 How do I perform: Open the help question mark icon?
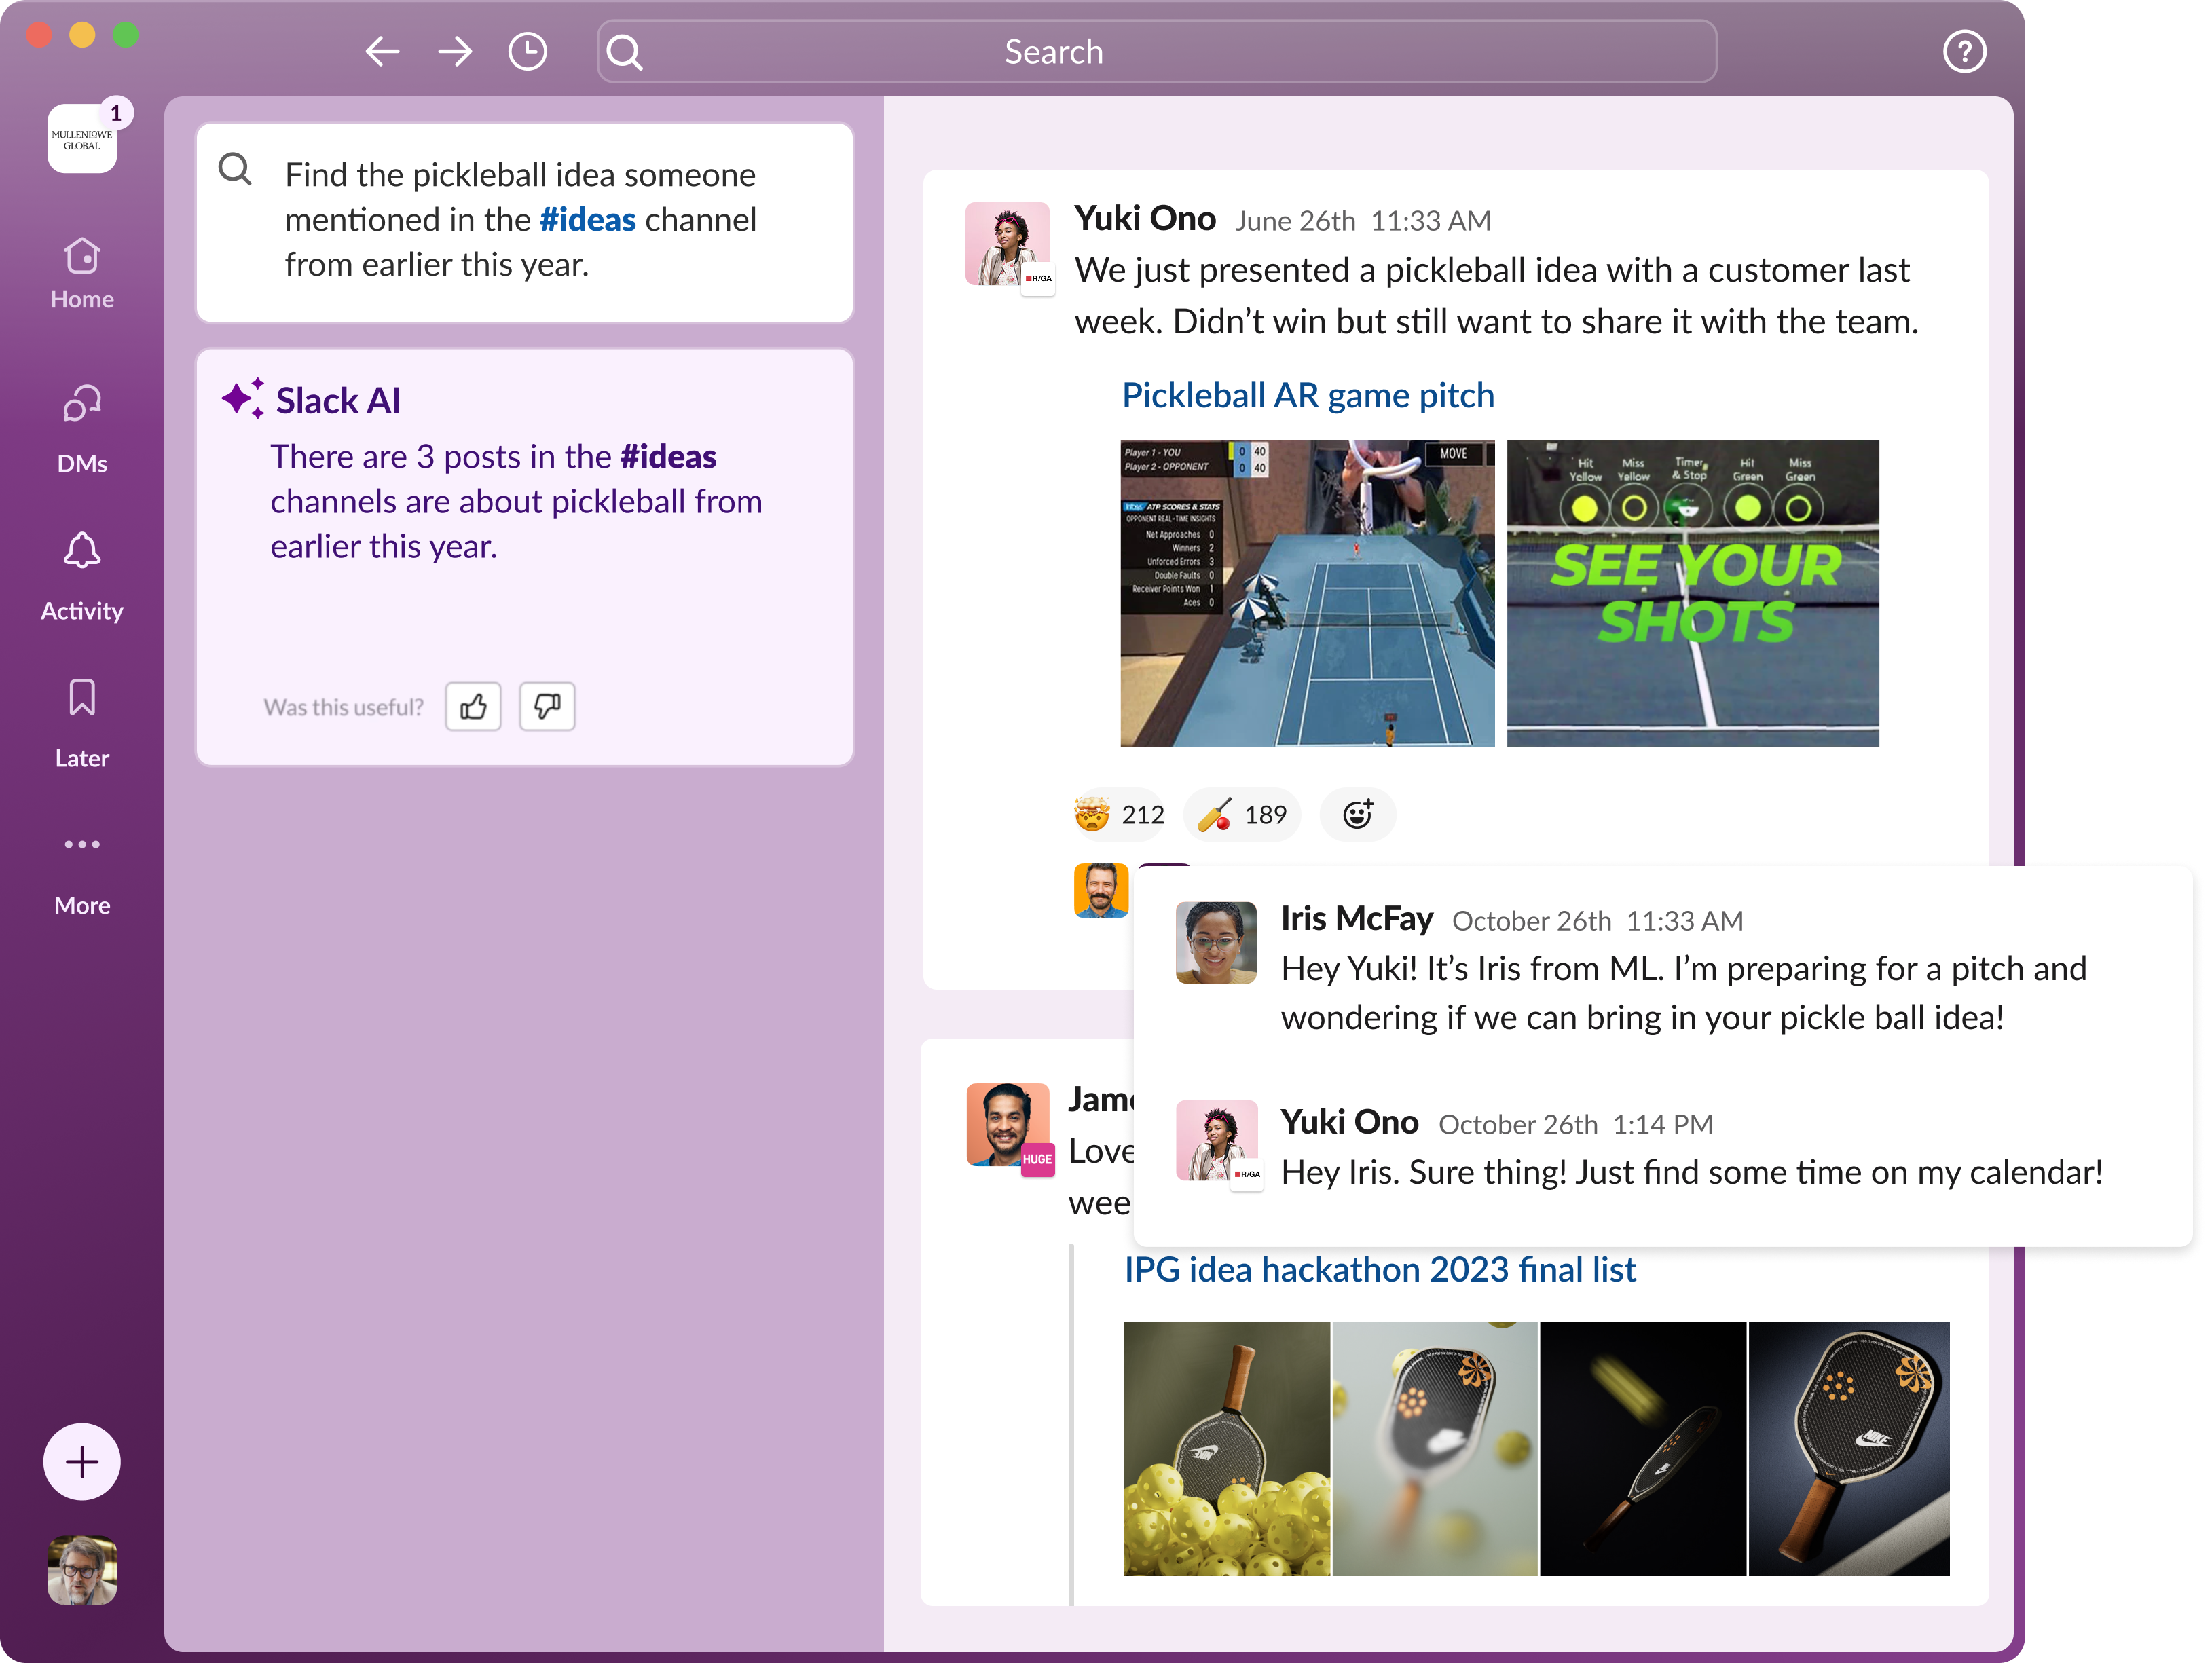(1964, 51)
